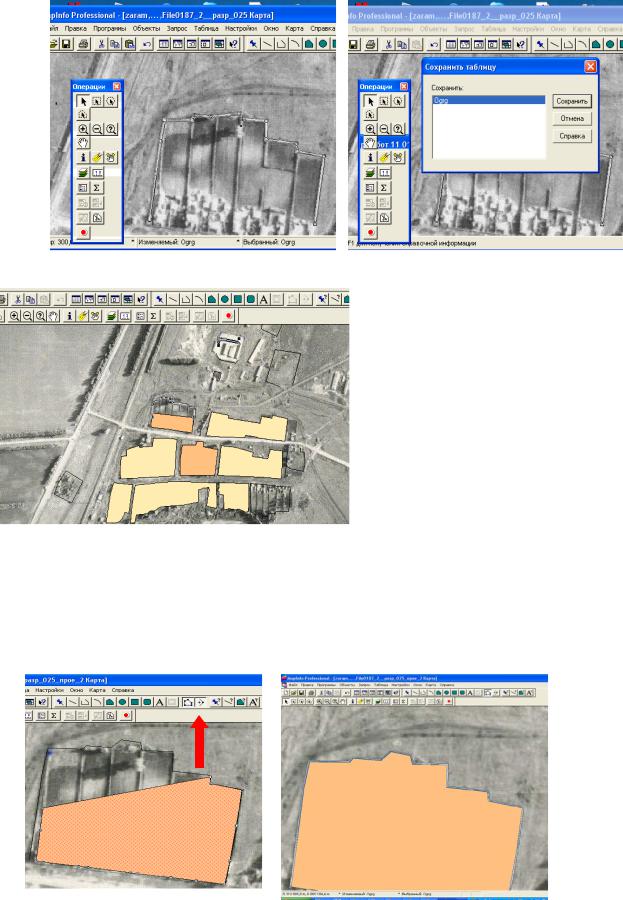This screenshot has width=623, height=900.
Task: Pick Line tool in yellow-polygons map window
Action: click(x=173, y=300)
